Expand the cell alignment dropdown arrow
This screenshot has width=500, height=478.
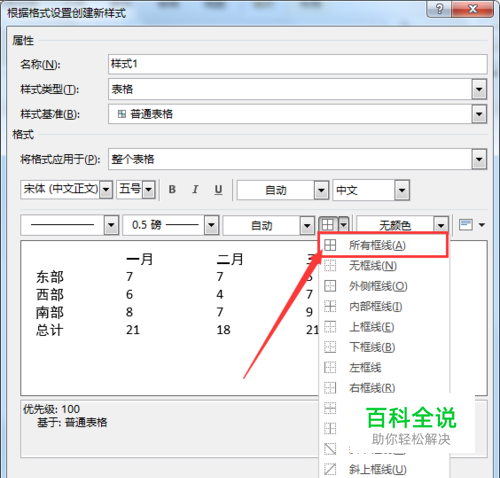click(x=482, y=225)
